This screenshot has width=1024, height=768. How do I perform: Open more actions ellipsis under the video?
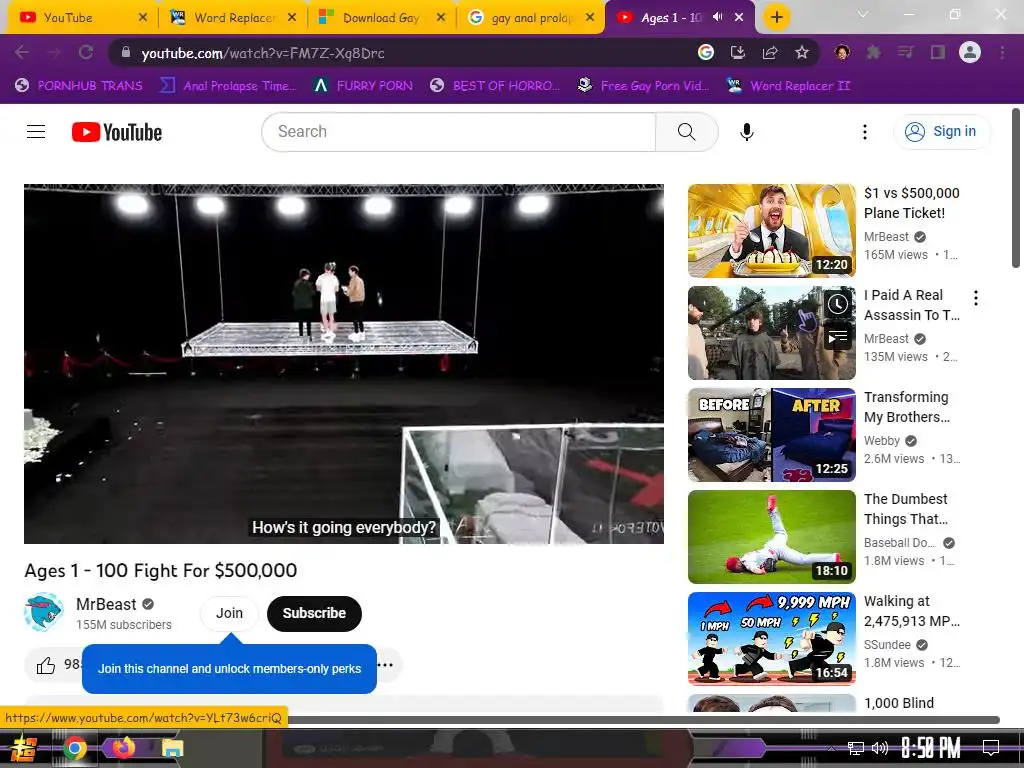[x=385, y=665]
